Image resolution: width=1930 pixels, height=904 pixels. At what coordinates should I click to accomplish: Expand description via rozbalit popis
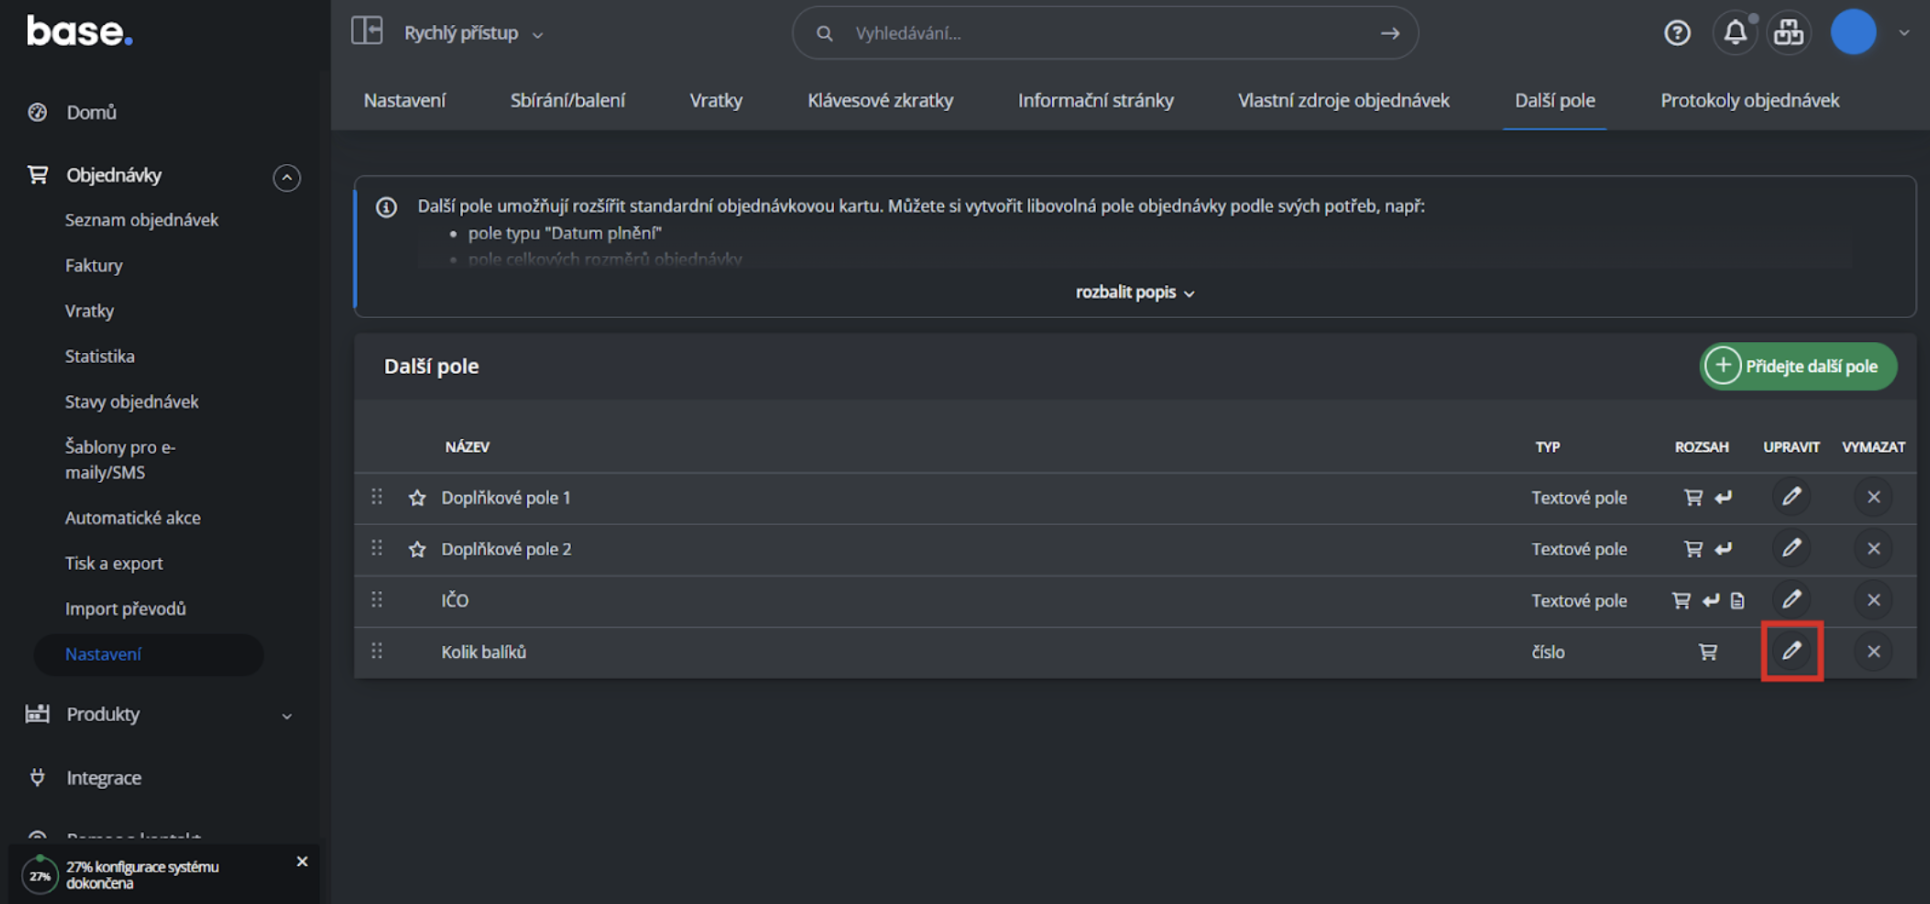tap(1135, 292)
